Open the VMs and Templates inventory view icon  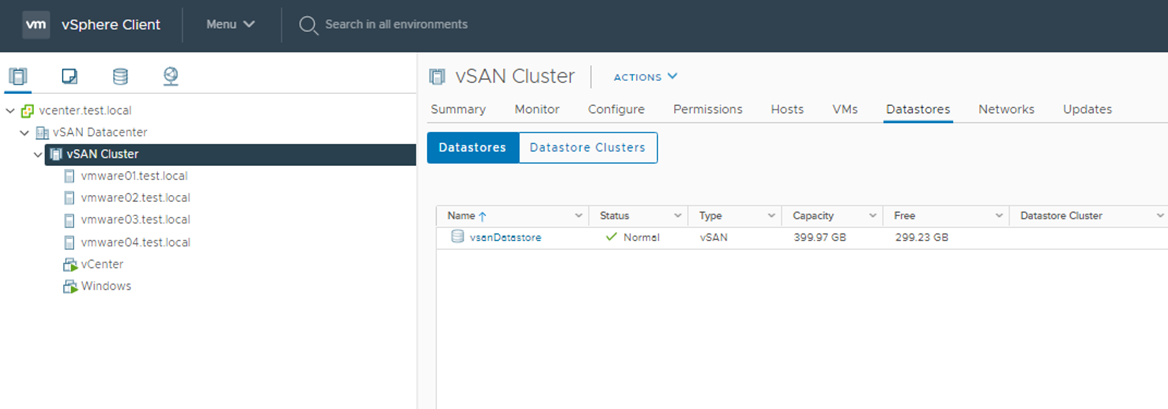[69, 76]
